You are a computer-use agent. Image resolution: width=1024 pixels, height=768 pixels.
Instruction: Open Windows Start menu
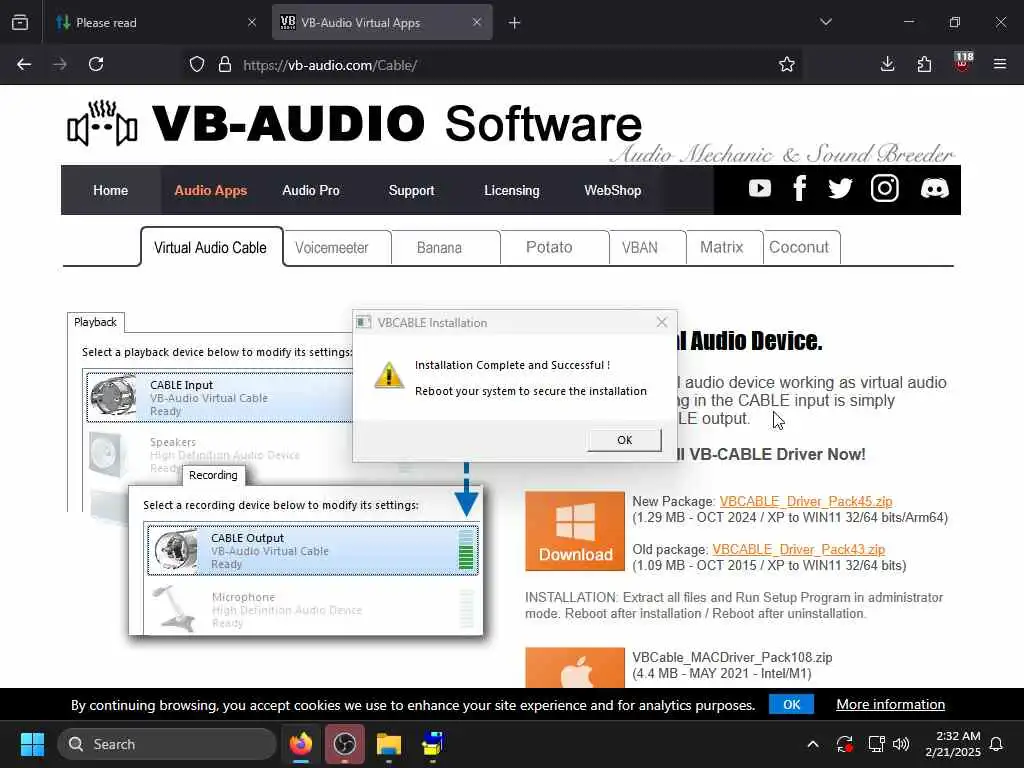click(x=32, y=744)
